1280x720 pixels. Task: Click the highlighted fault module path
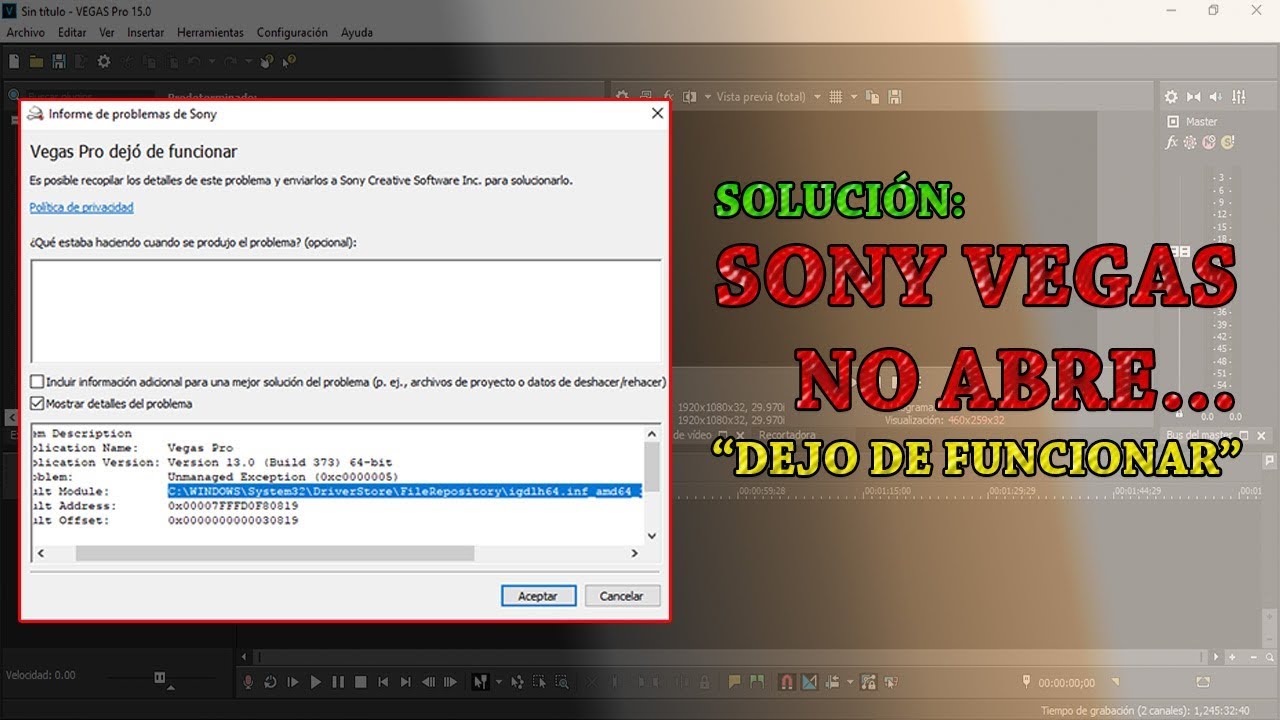(404, 491)
